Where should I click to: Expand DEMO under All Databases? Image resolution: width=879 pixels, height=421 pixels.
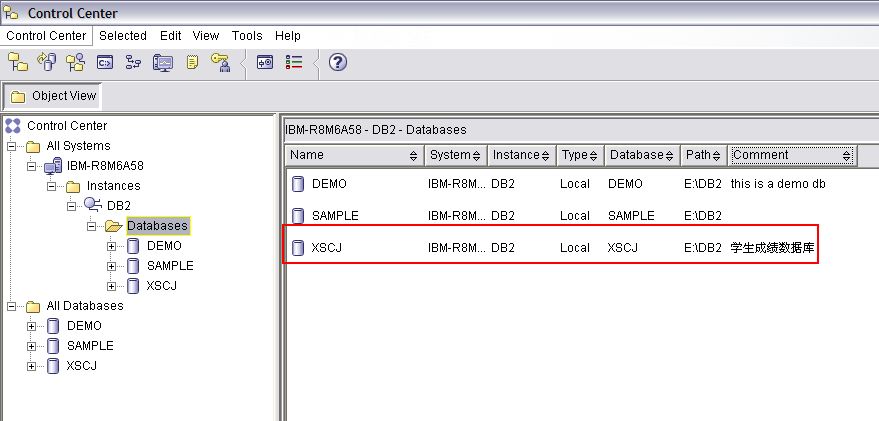coord(31,326)
